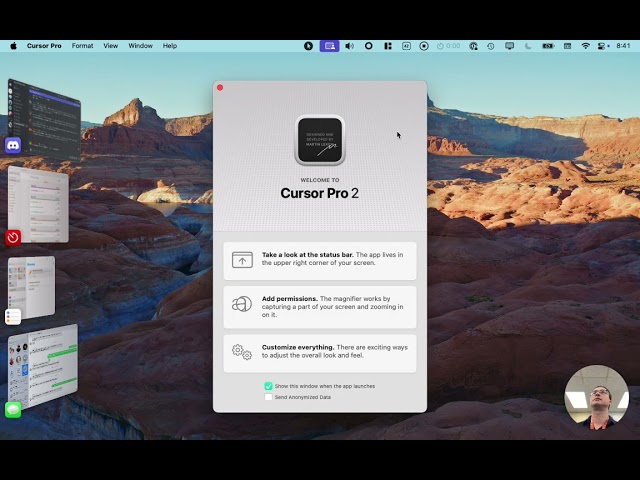Expand the Window menu
Viewport: 640px width, 480px height.
coord(141,46)
